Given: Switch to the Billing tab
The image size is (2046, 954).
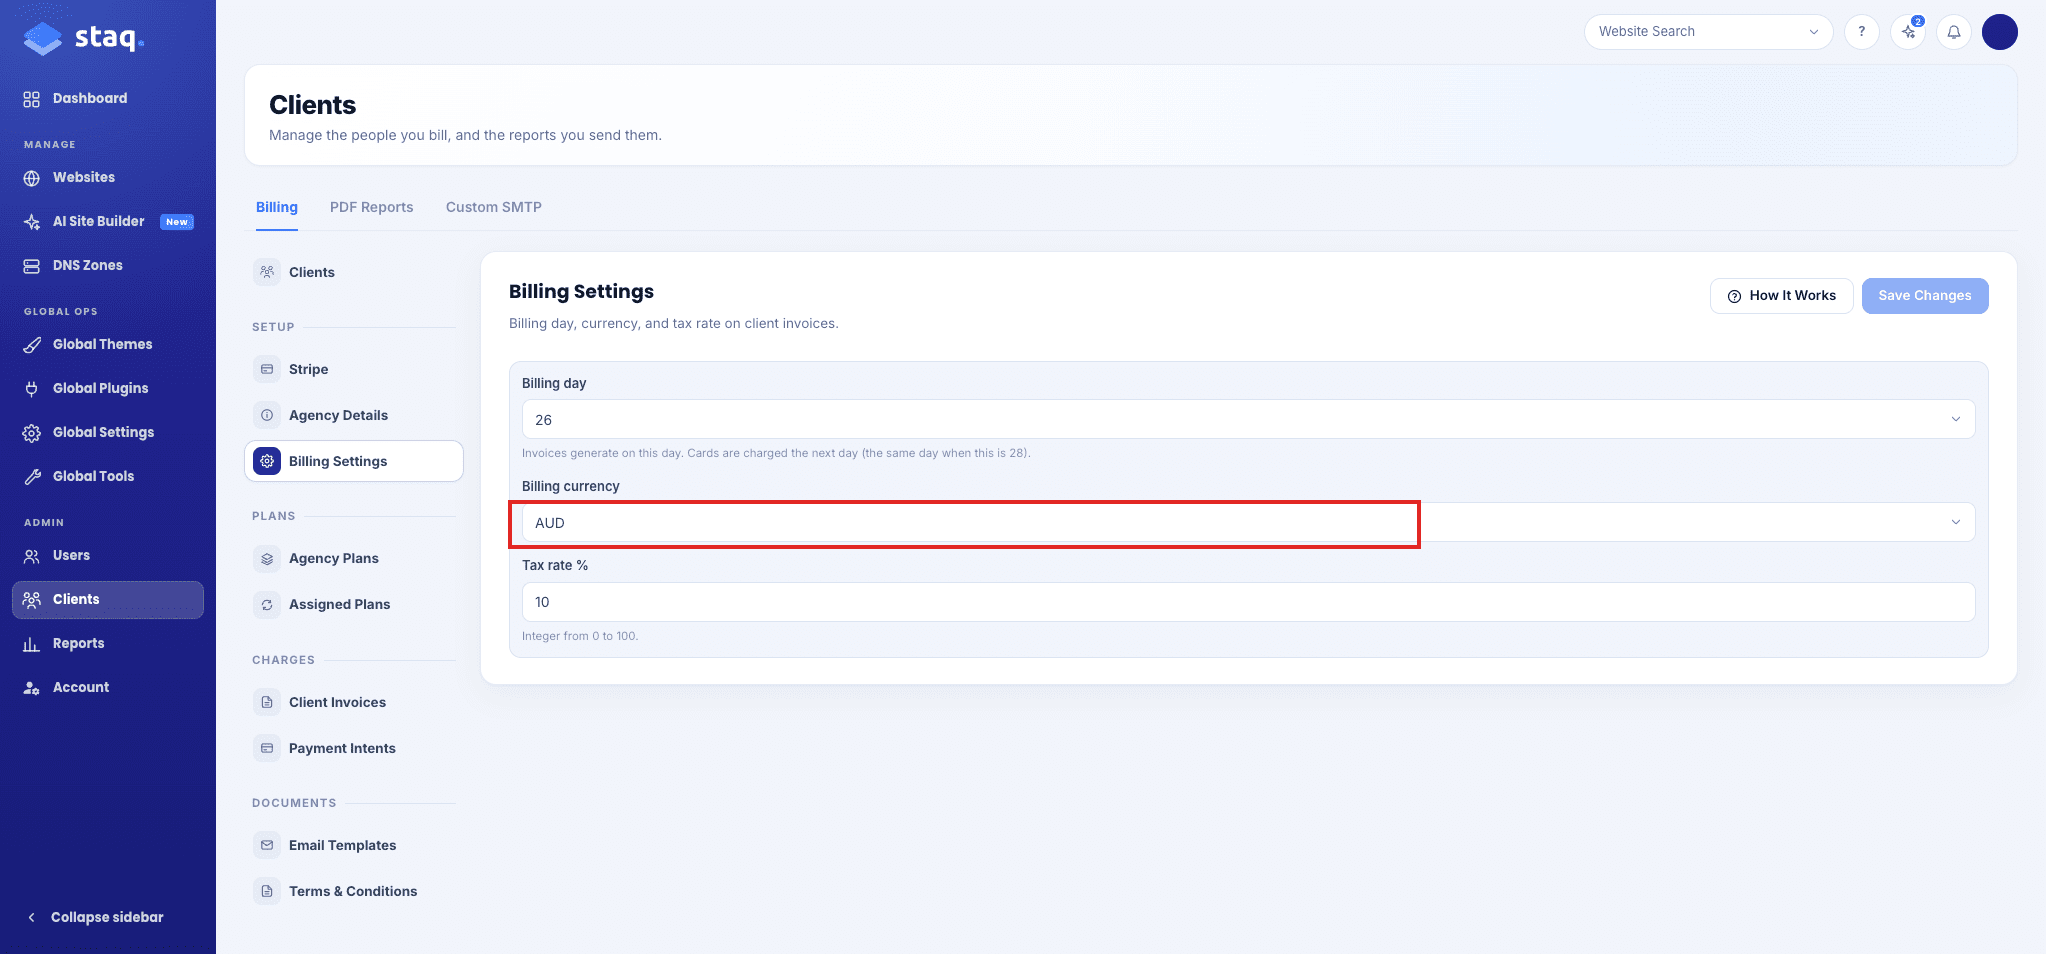Looking at the screenshot, I should (277, 207).
